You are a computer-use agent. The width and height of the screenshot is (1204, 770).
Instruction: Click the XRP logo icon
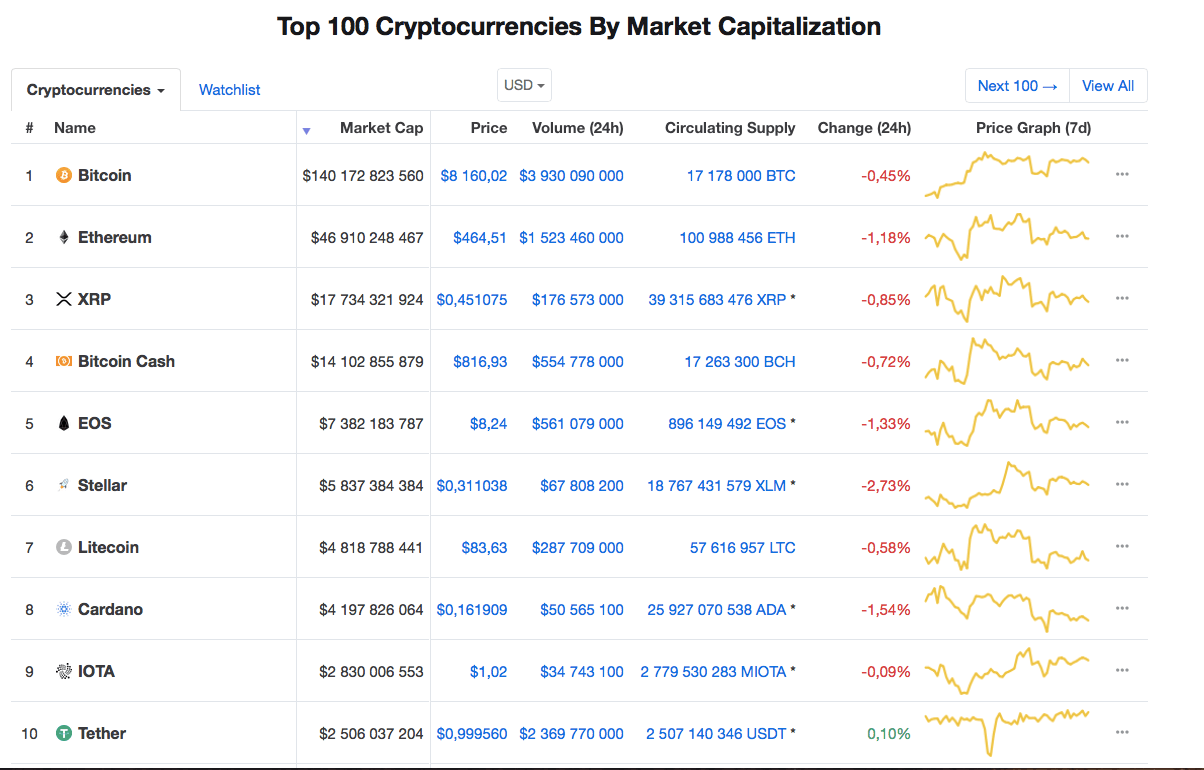tap(64, 299)
